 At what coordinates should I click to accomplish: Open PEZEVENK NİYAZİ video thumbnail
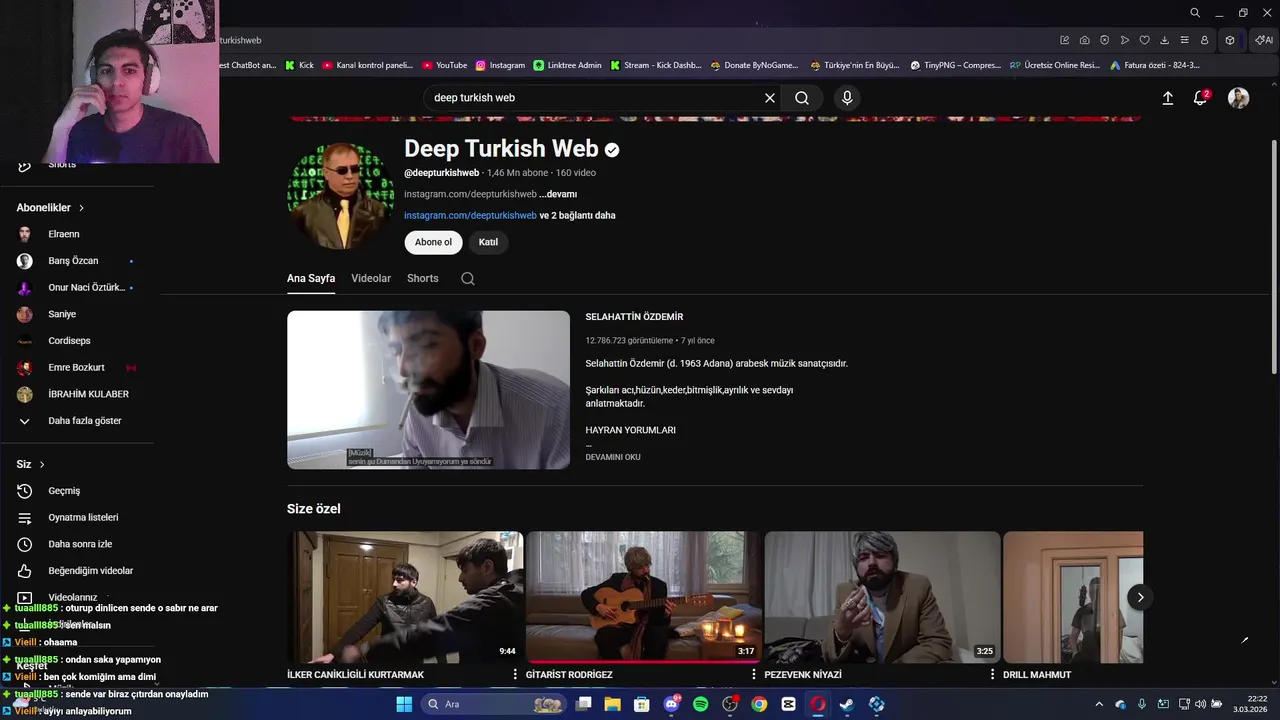pyautogui.click(x=882, y=597)
